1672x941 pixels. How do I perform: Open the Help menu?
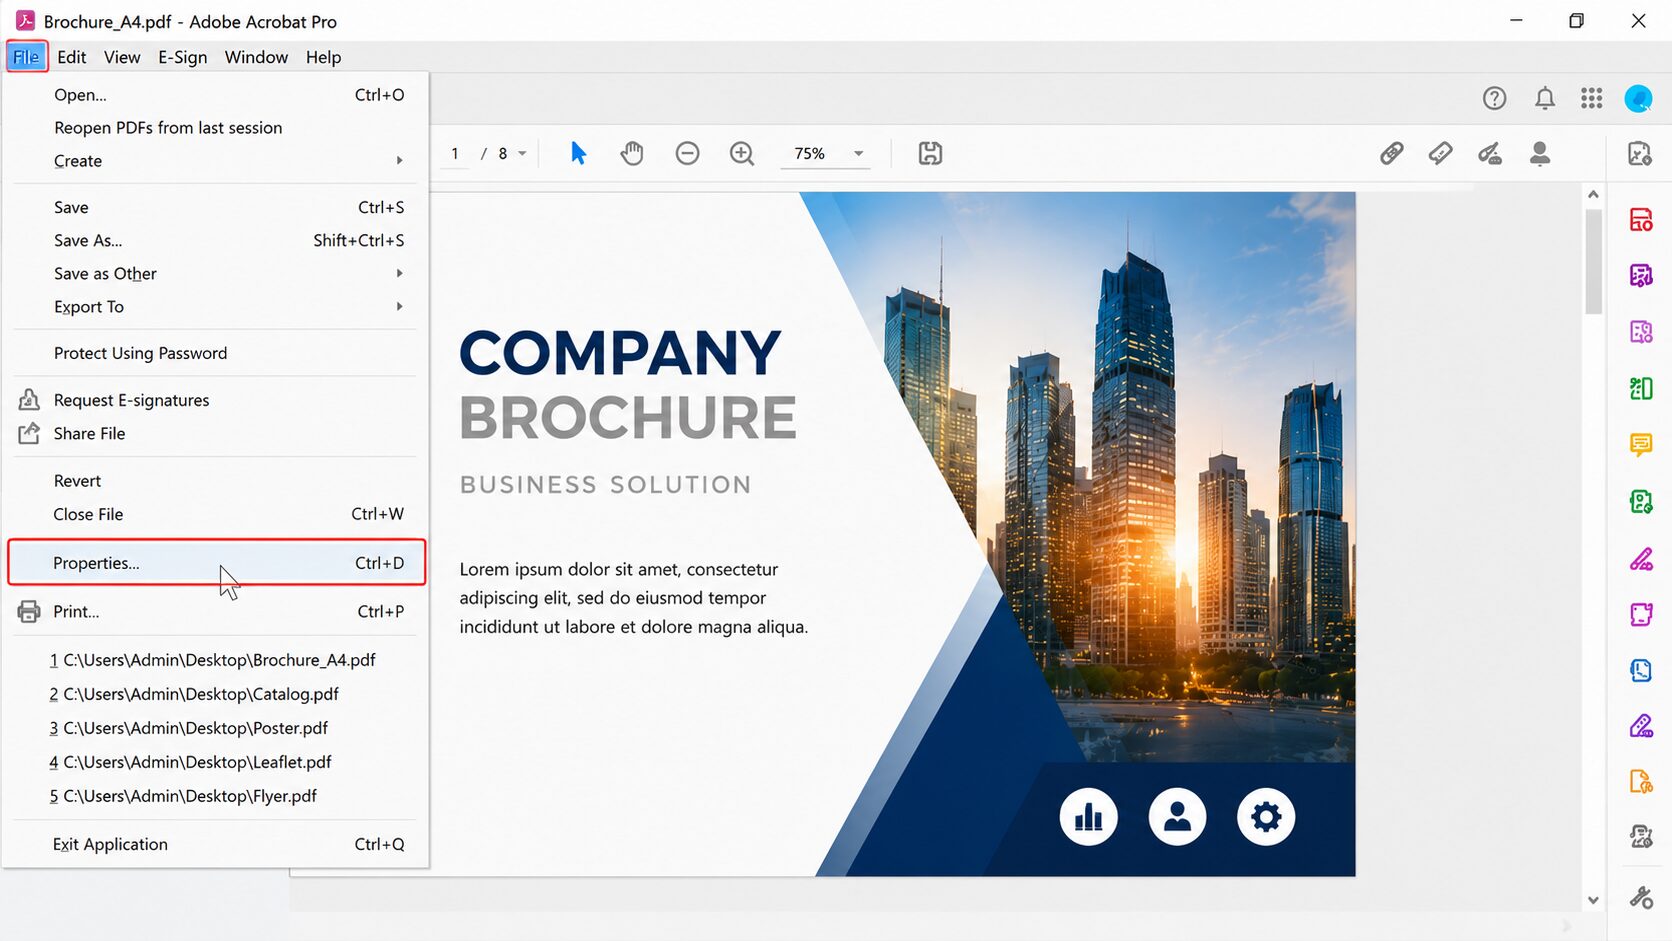[x=323, y=57]
